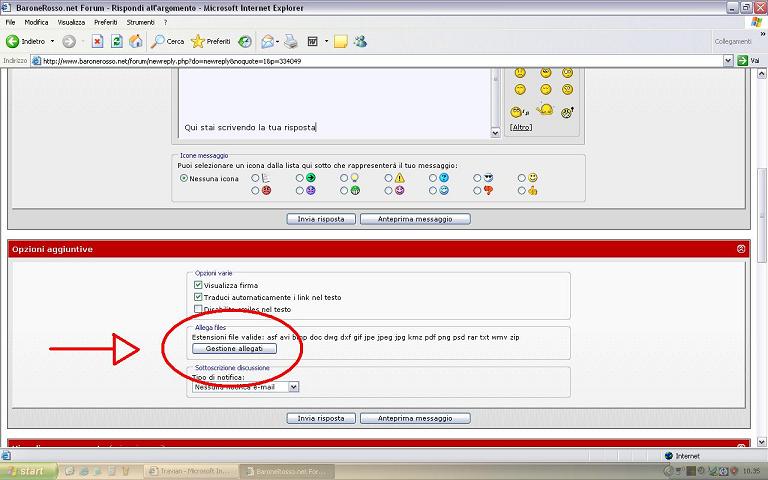Select the warning triangle message icon option
768x480 pixels.
[x=386, y=178]
